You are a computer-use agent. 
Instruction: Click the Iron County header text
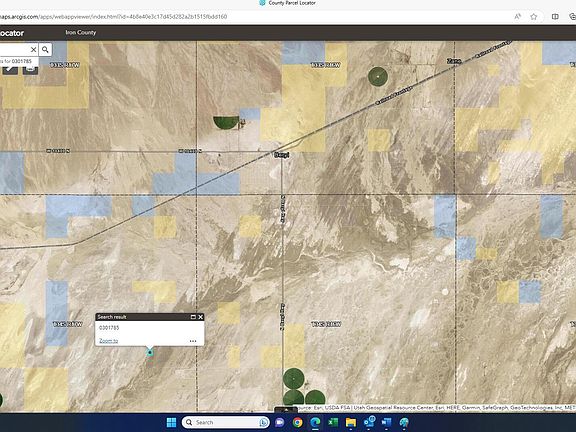tap(81, 32)
